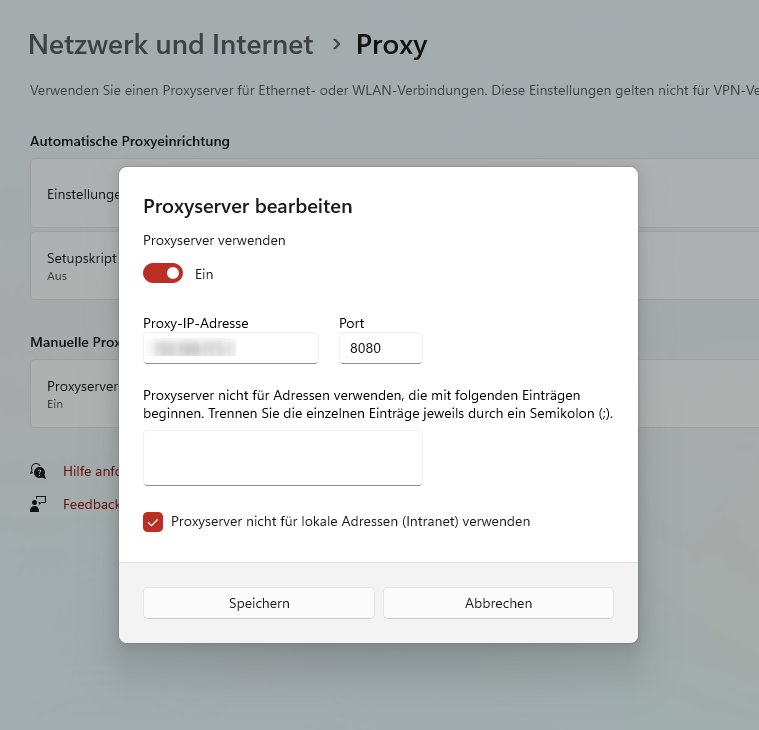This screenshot has height=730, width=759.
Task: Click the Hilfe anfordern help icon
Action: tap(38, 470)
